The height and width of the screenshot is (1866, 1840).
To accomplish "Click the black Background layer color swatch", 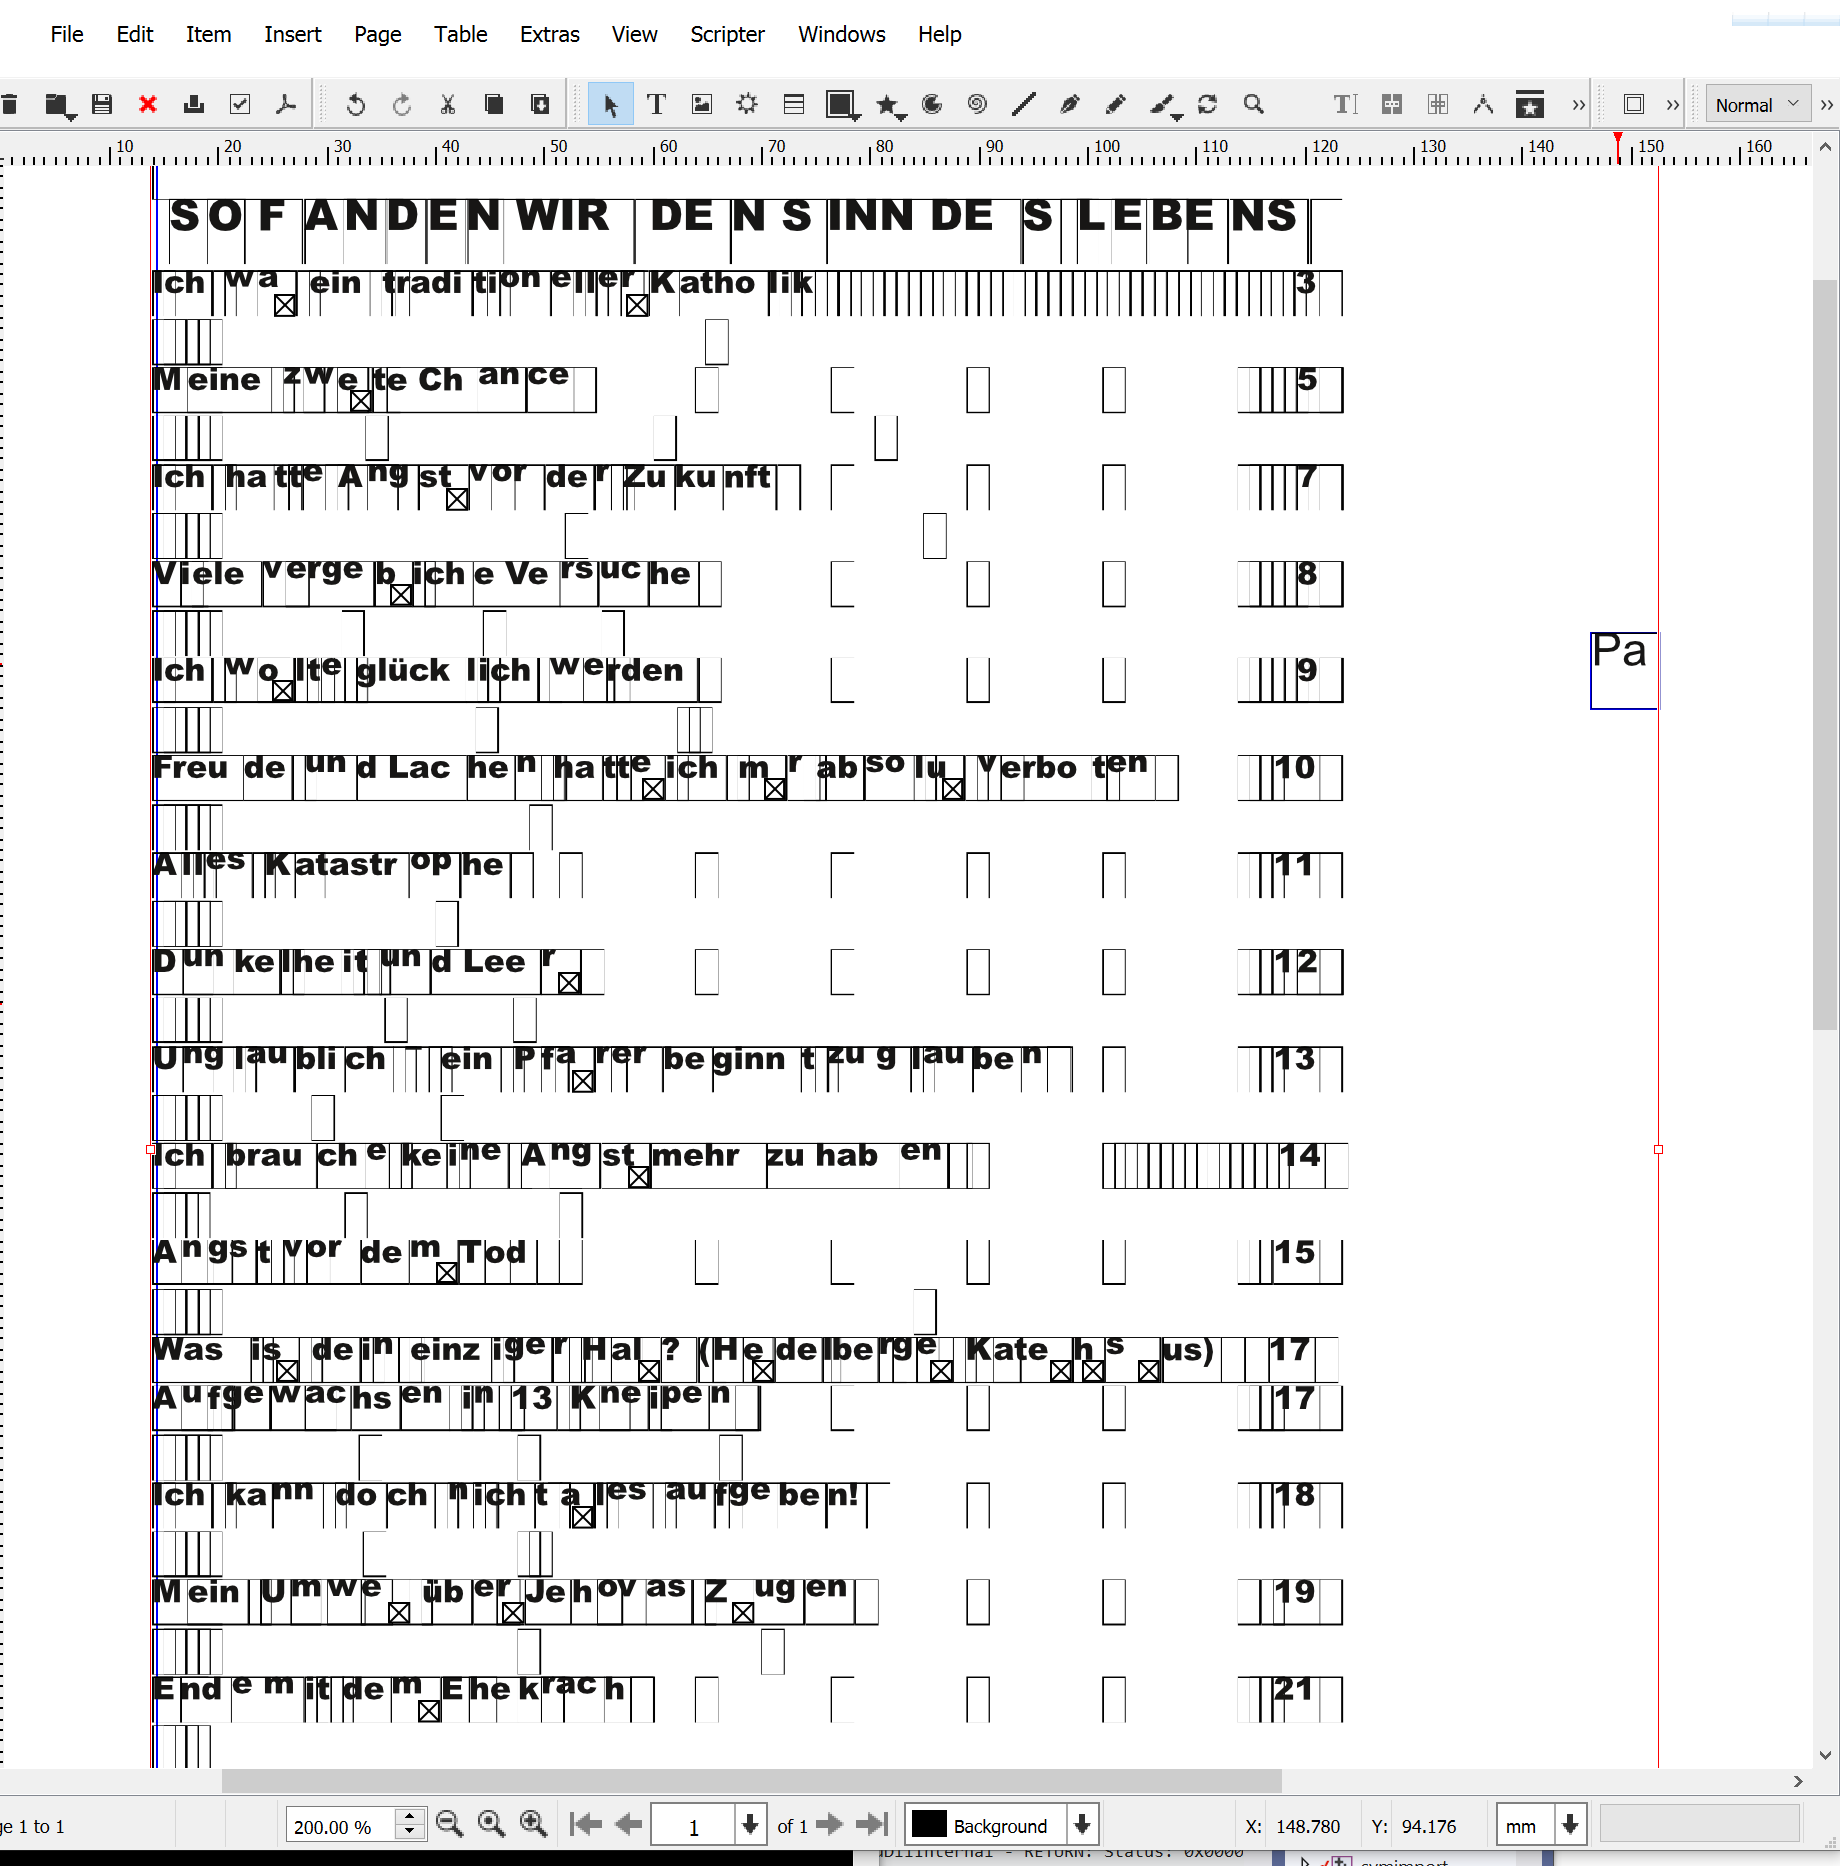I will (x=929, y=1826).
